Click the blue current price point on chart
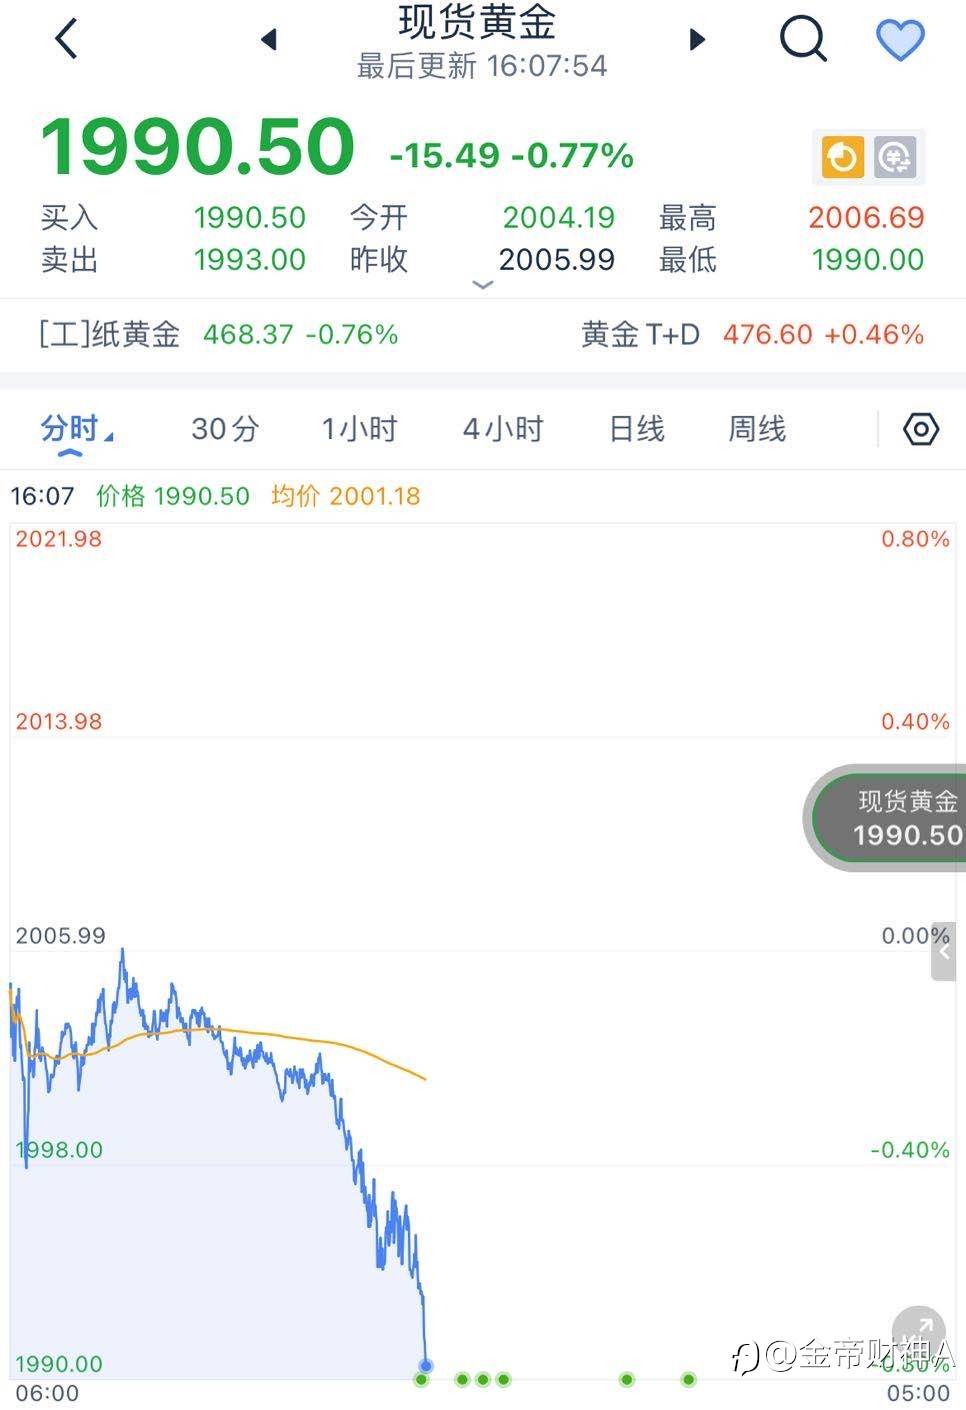Viewport: 966px width, 1410px height. click(x=426, y=1365)
